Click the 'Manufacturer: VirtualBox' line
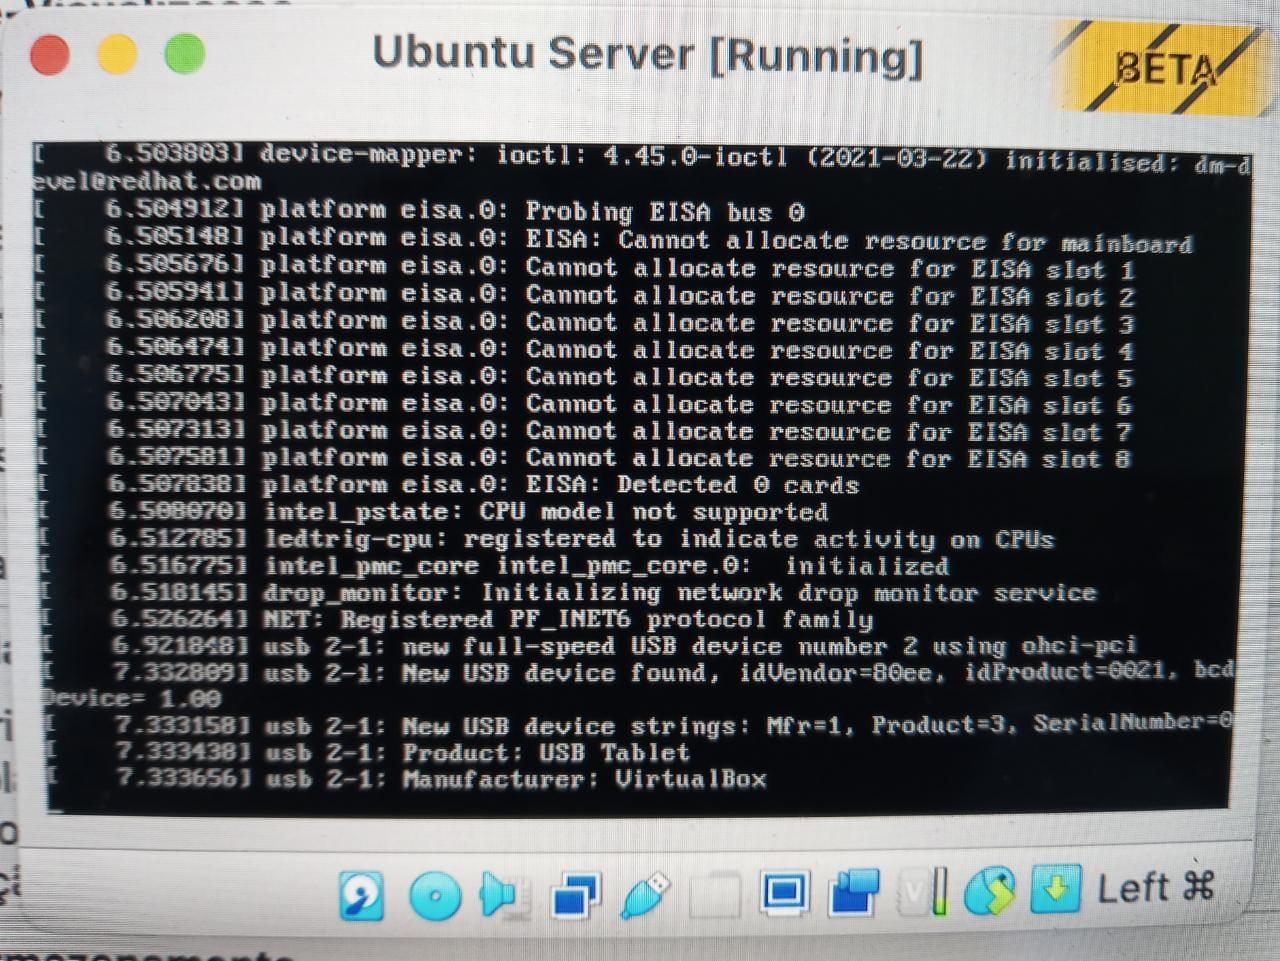 click(x=407, y=779)
